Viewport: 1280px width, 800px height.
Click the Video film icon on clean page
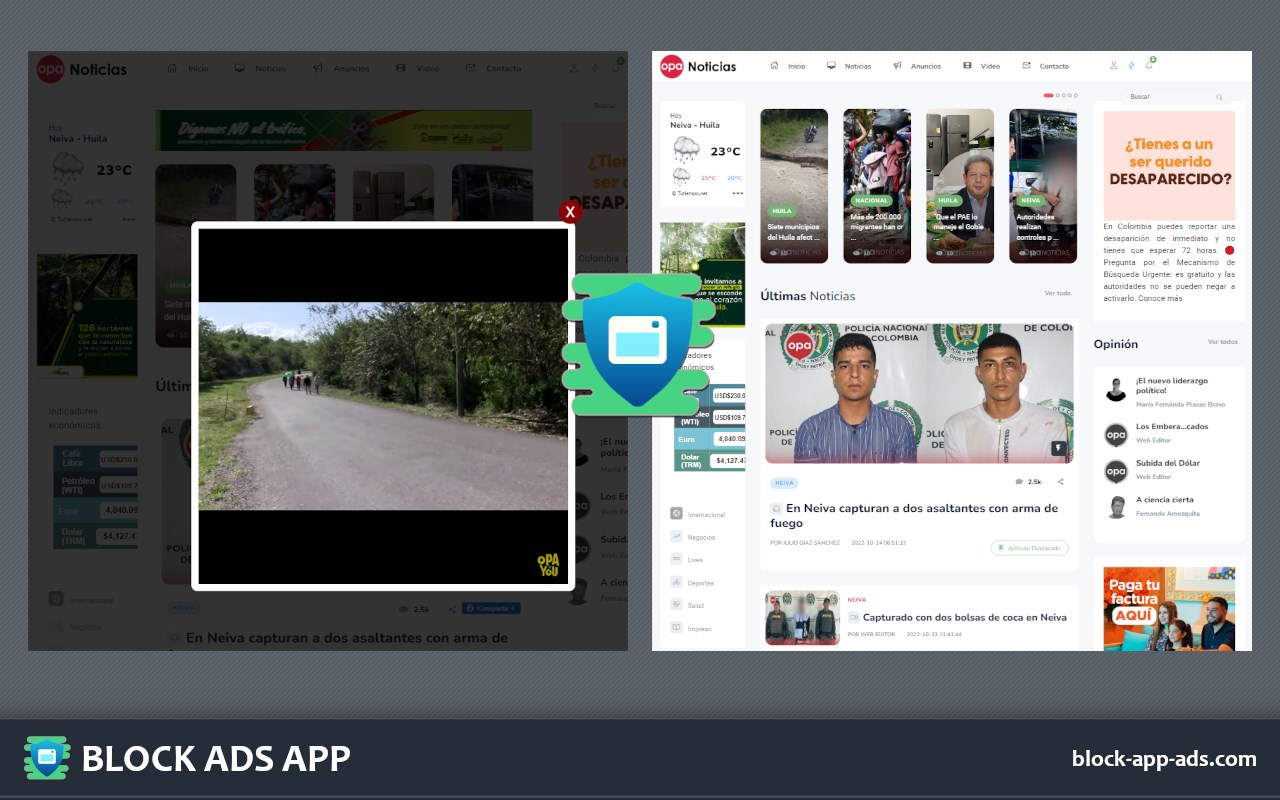(x=967, y=66)
